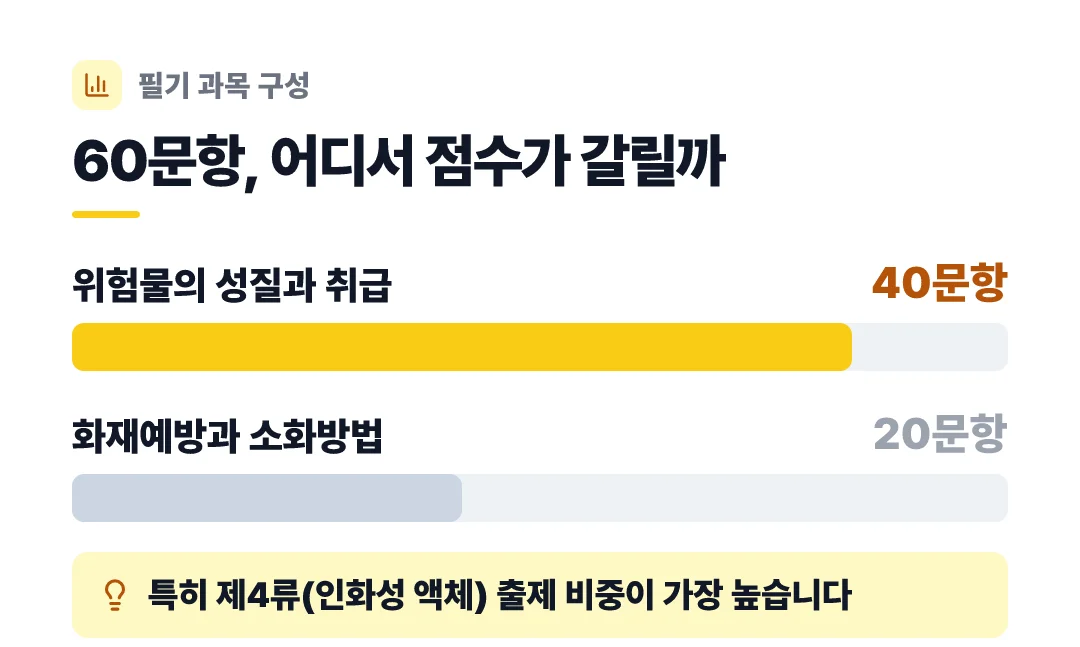Click the 구성 word next to the chart icon
This screenshot has width=1080, height=647.
[x=283, y=85]
